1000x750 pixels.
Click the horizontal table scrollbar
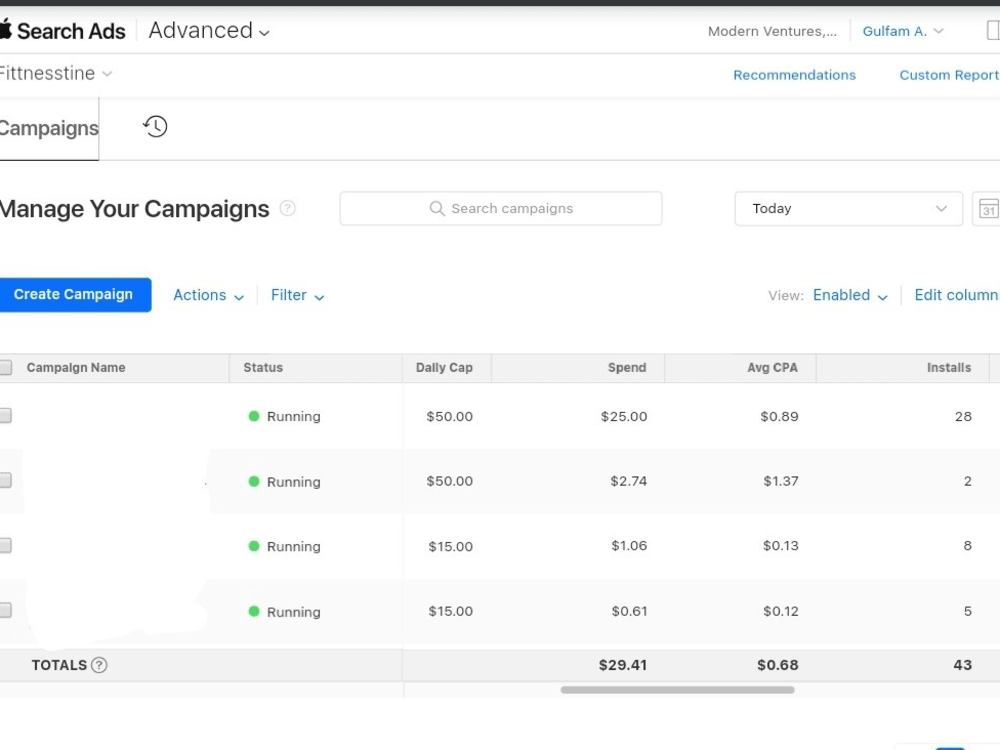click(x=677, y=689)
